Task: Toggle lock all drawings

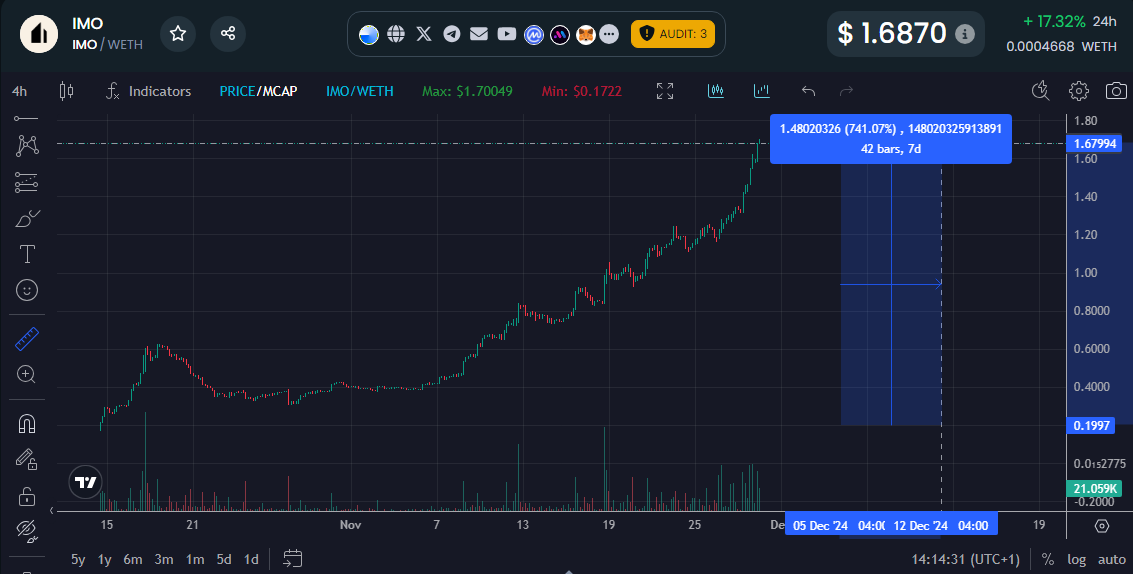Action: coord(27,496)
